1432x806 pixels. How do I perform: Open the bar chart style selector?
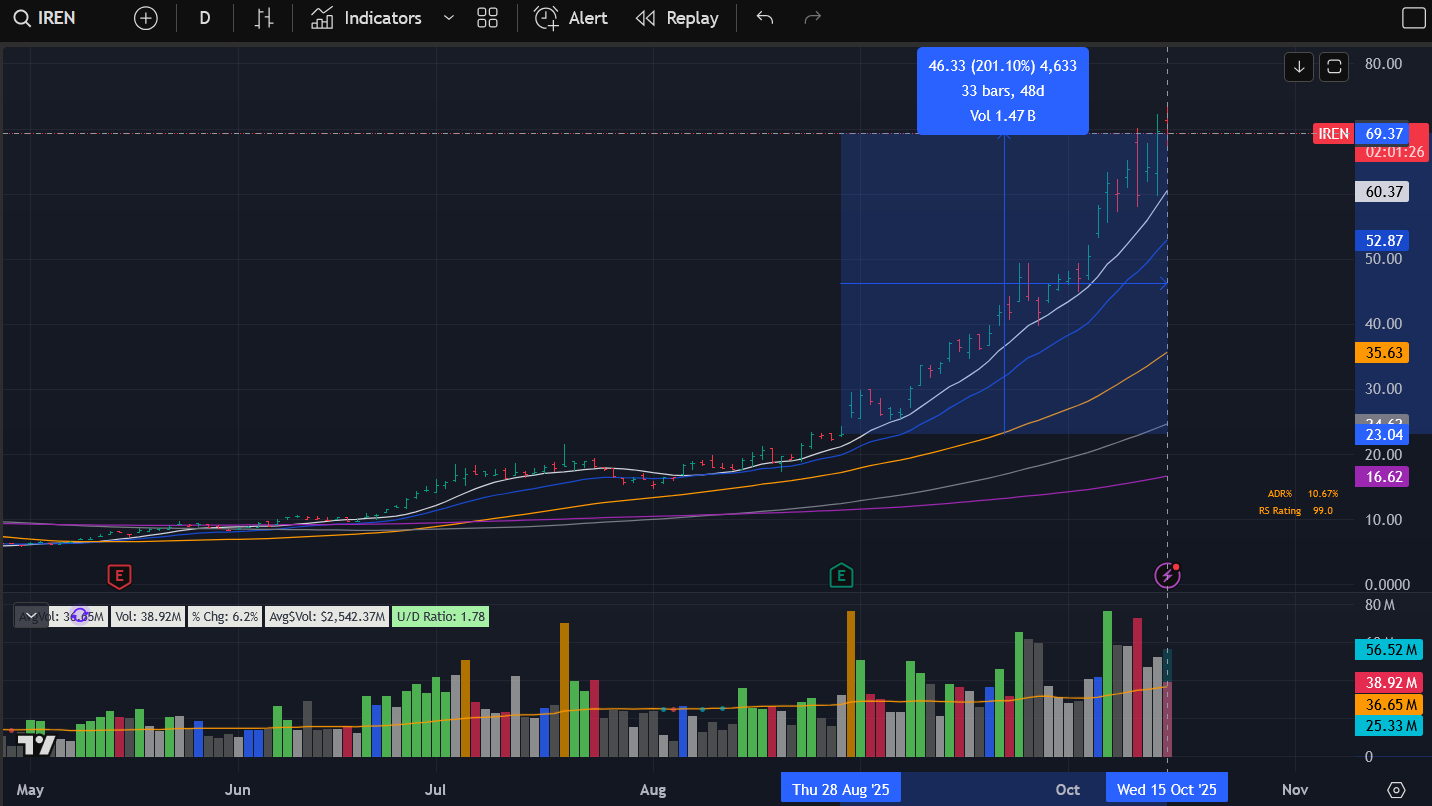tap(264, 18)
